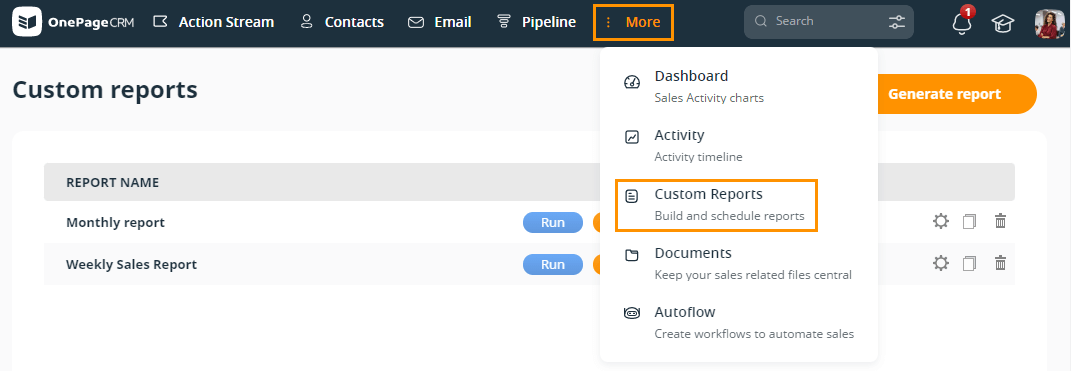Click "Keep your sales related files central"

click(x=753, y=275)
